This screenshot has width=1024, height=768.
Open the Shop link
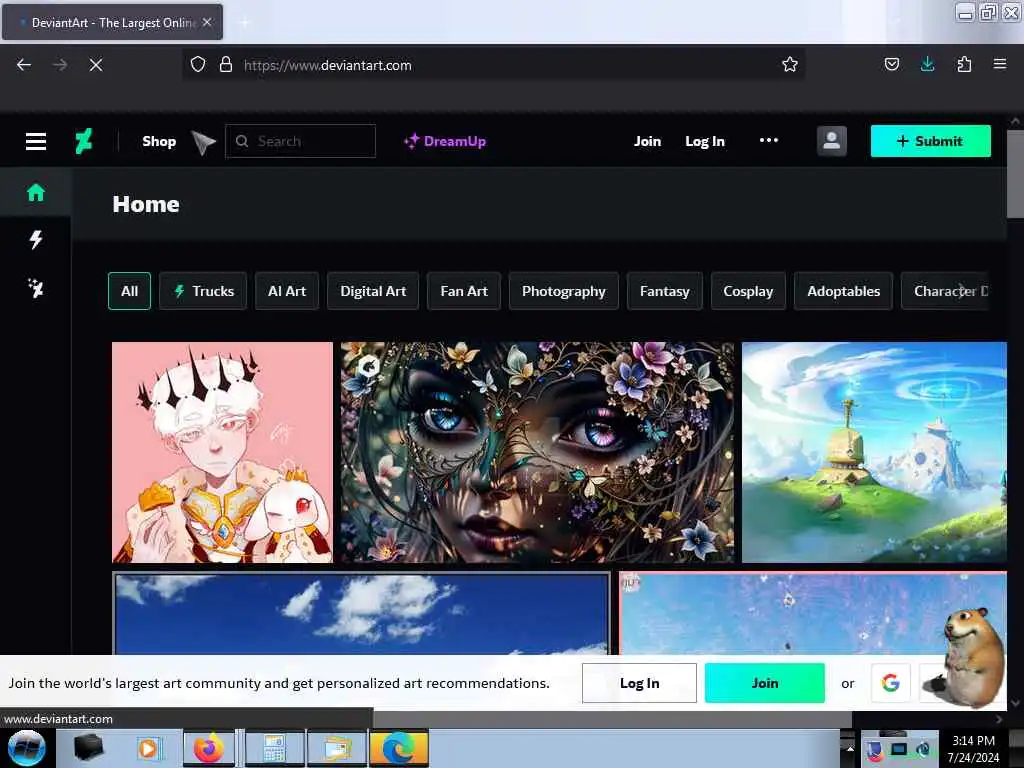click(x=159, y=141)
